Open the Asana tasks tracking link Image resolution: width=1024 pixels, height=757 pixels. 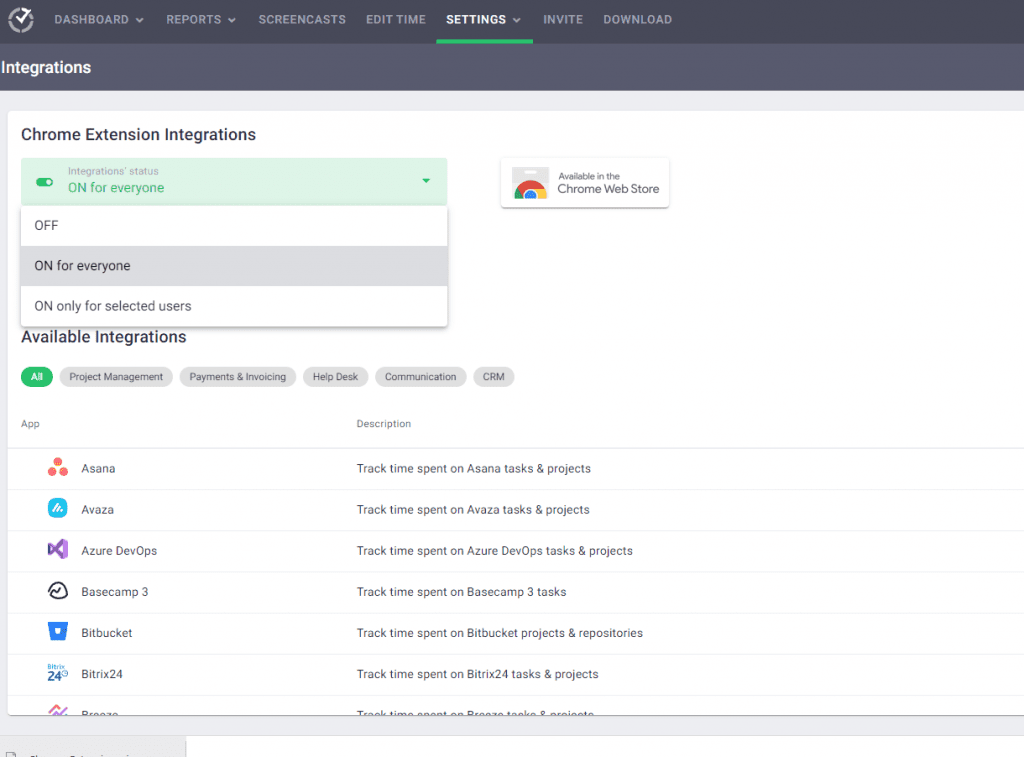[474, 468]
